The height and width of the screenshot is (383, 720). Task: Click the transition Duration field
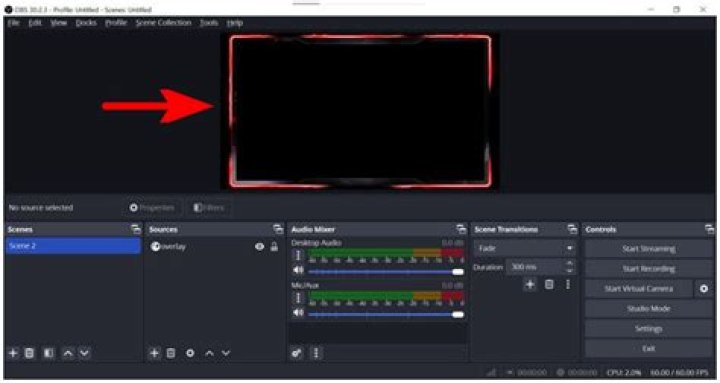pyautogui.click(x=535, y=266)
